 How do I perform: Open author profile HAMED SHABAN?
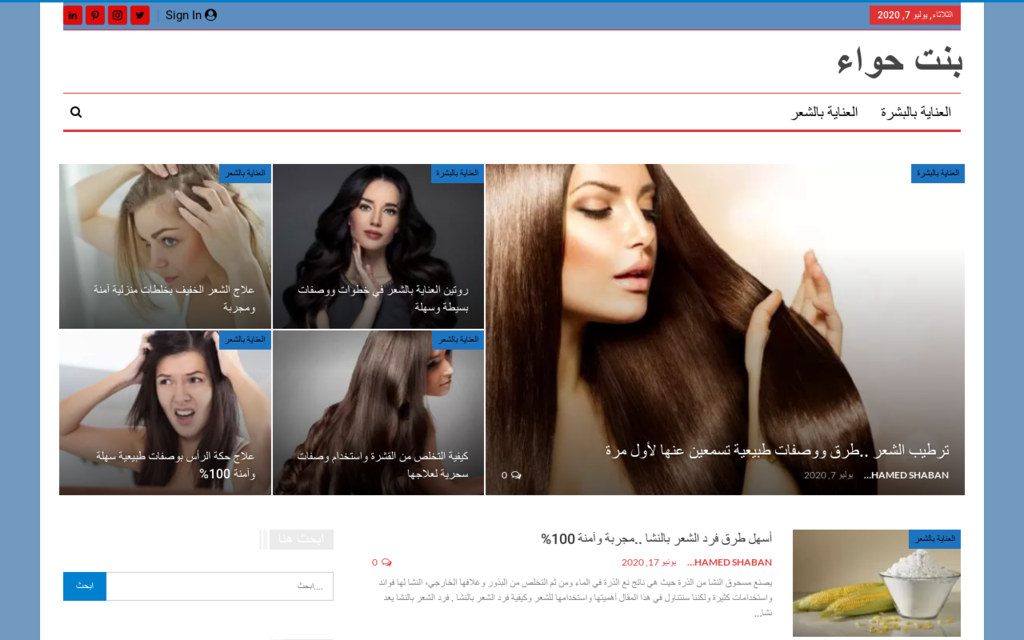tap(910, 475)
